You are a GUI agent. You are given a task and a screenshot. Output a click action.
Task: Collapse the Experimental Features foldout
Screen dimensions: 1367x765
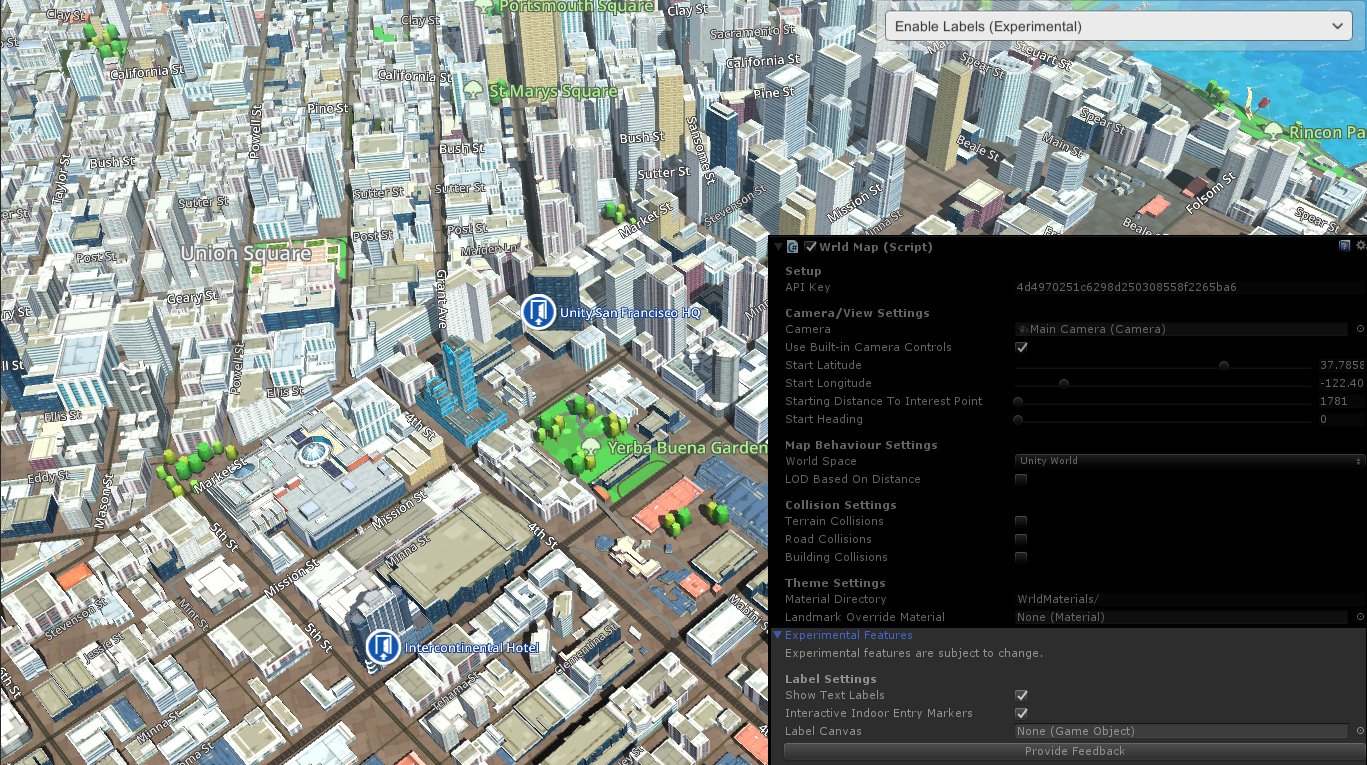pyautogui.click(x=778, y=635)
